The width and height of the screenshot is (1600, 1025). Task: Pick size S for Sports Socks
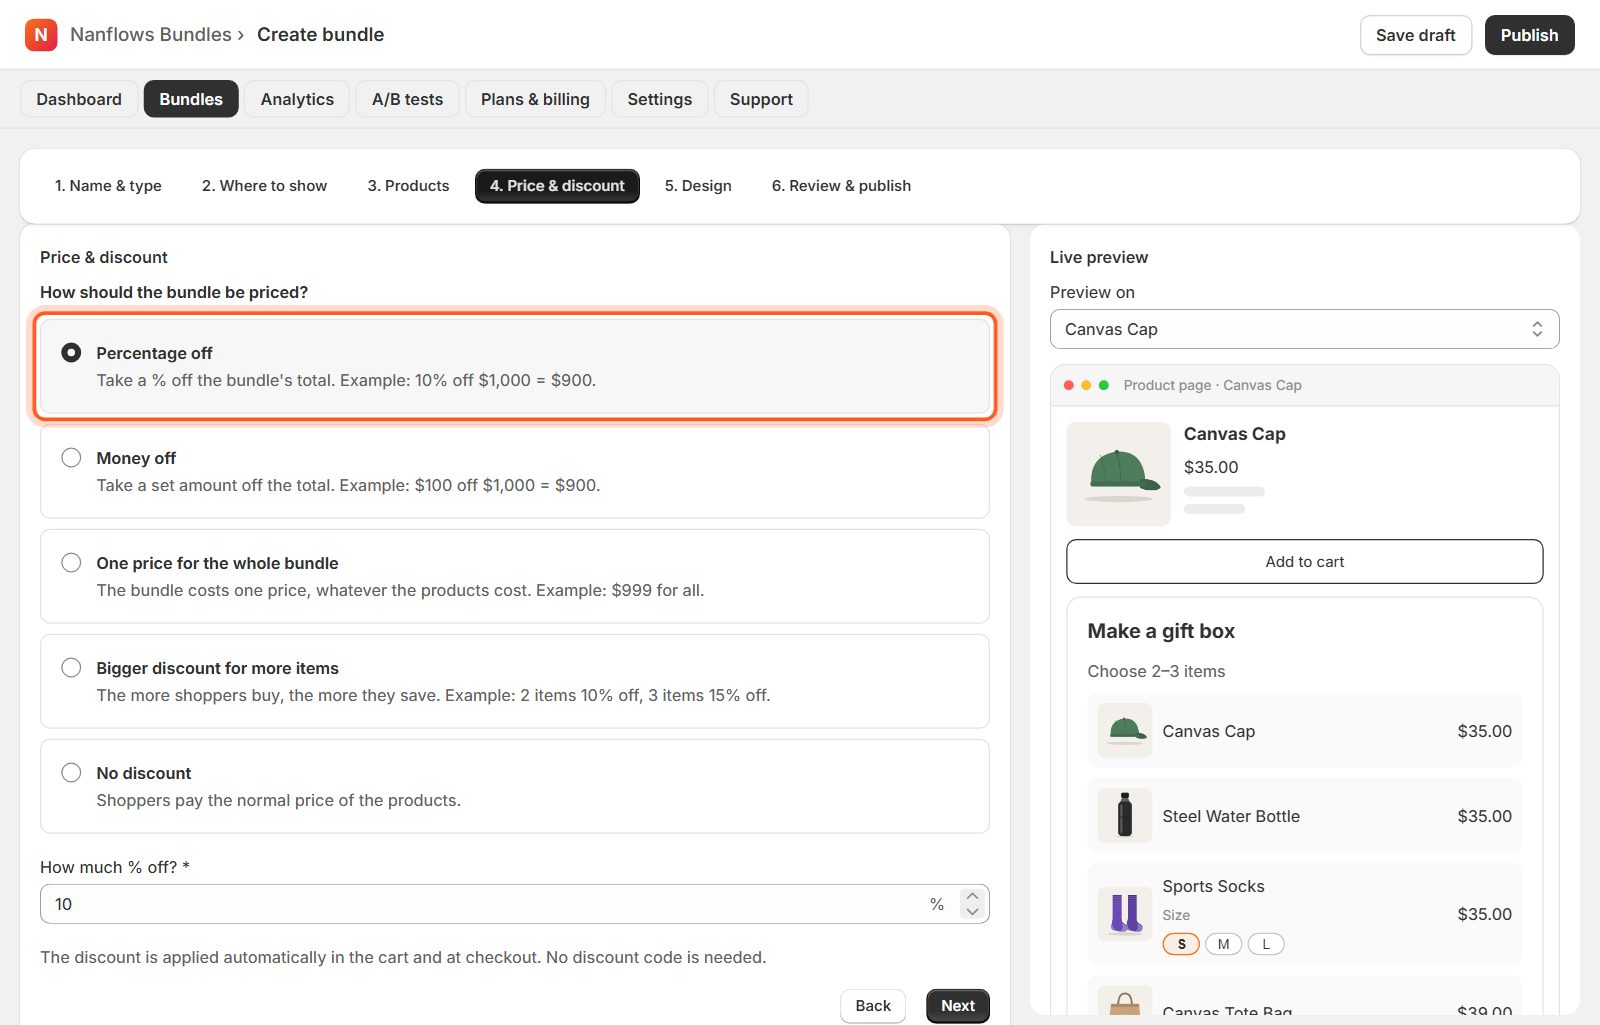click(x=1181, y=944)
